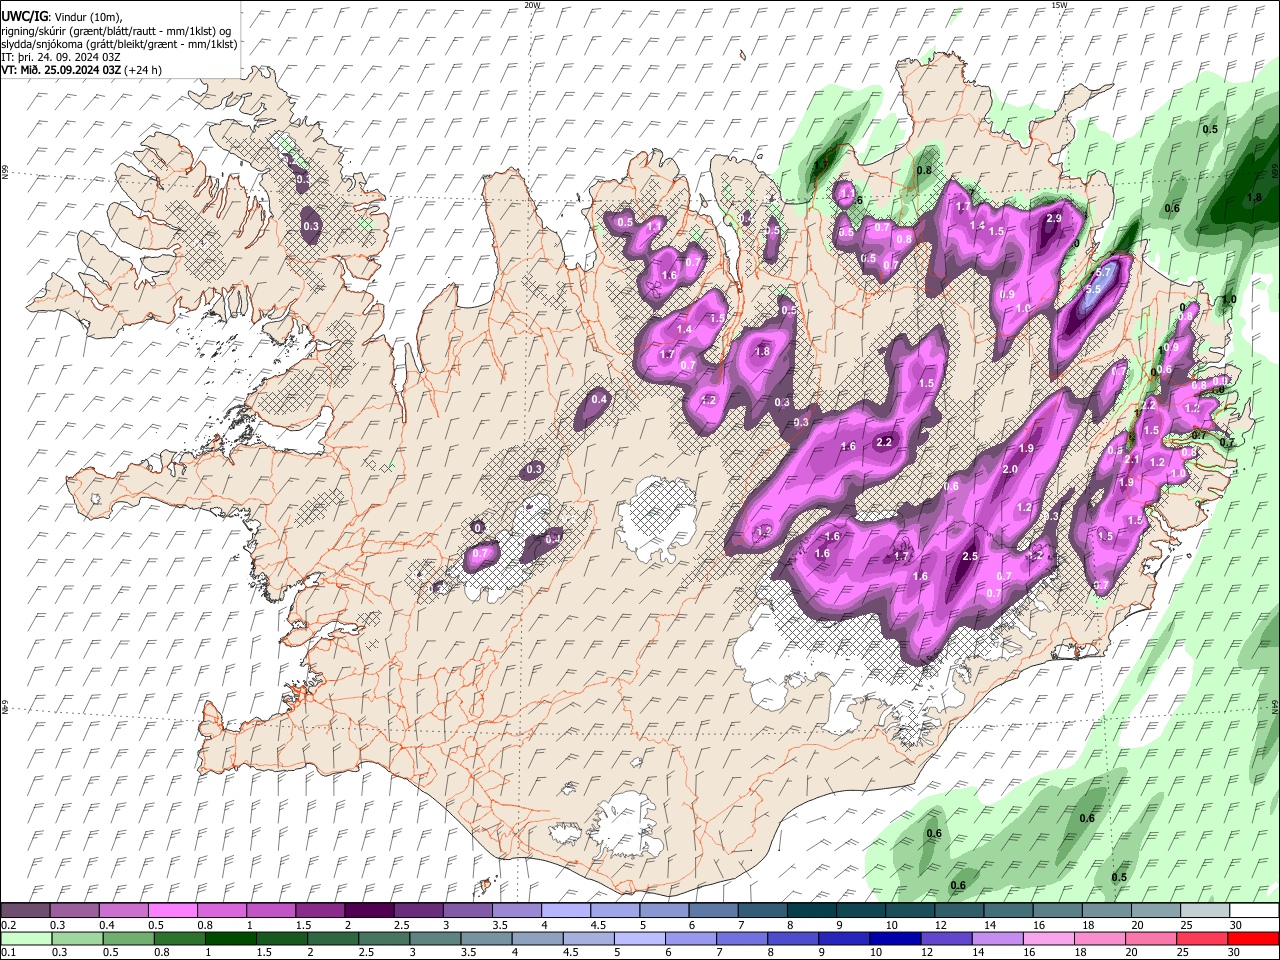Click the 'rigning/skúrir' rain legend description line

(x=118, y=31)
